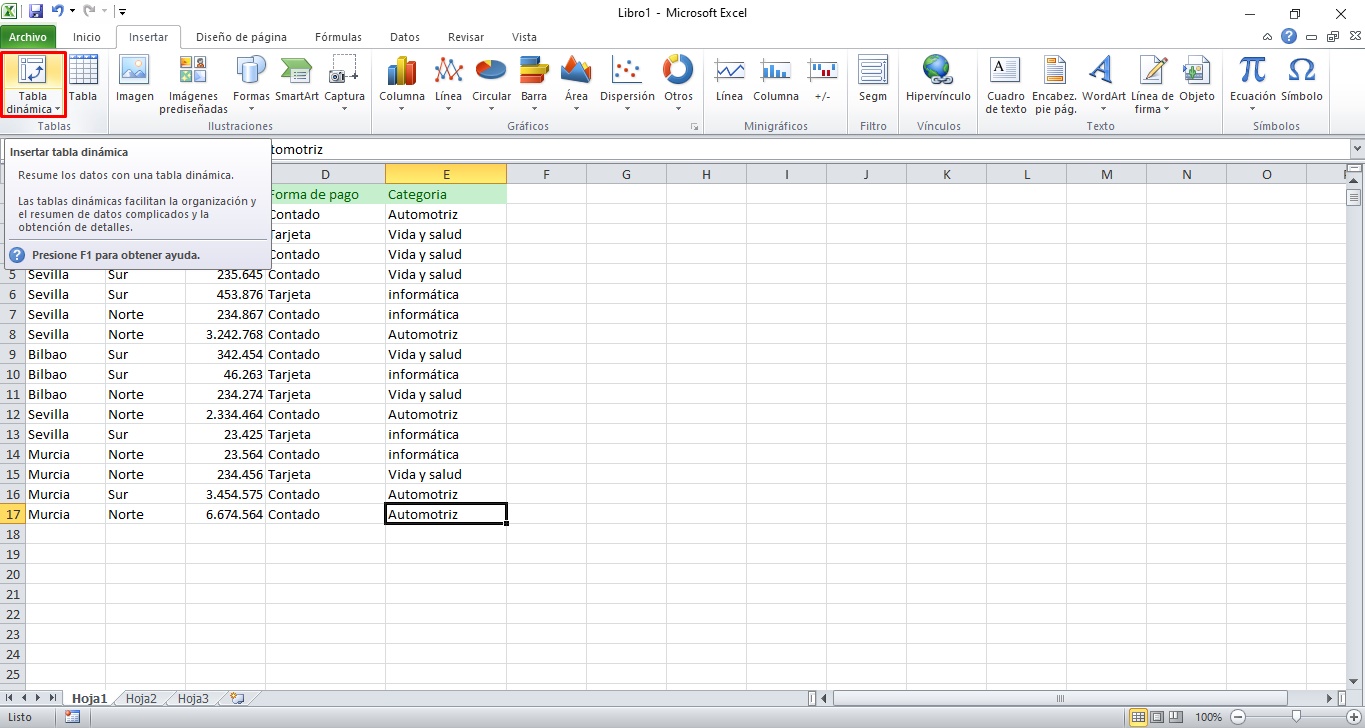
Task: Open the Captura screenshot tool
Action: tap(344, 85)
